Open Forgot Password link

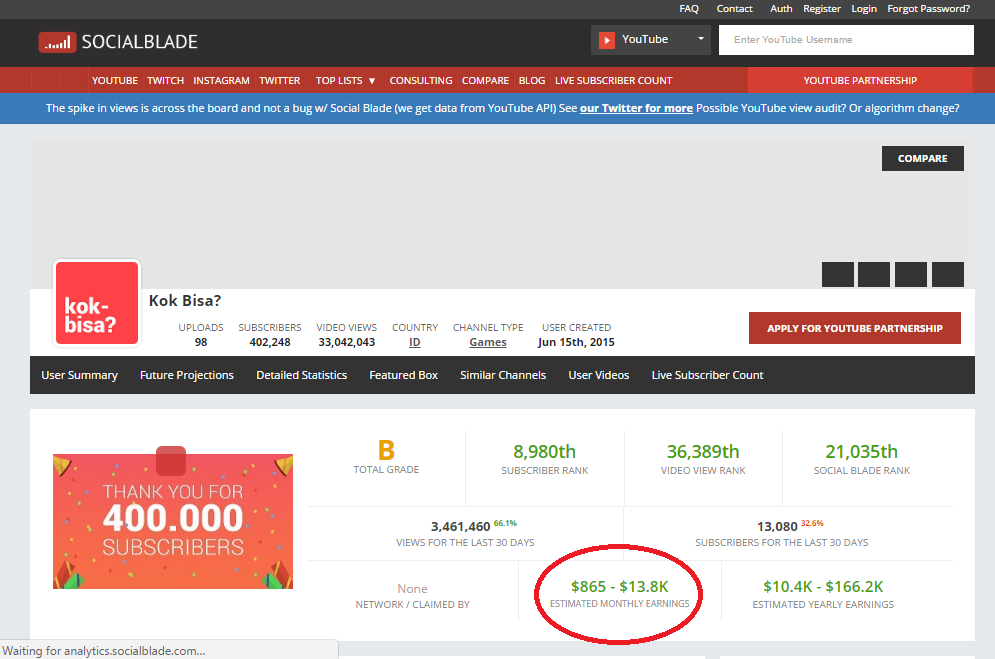click(x=928, y=9)
